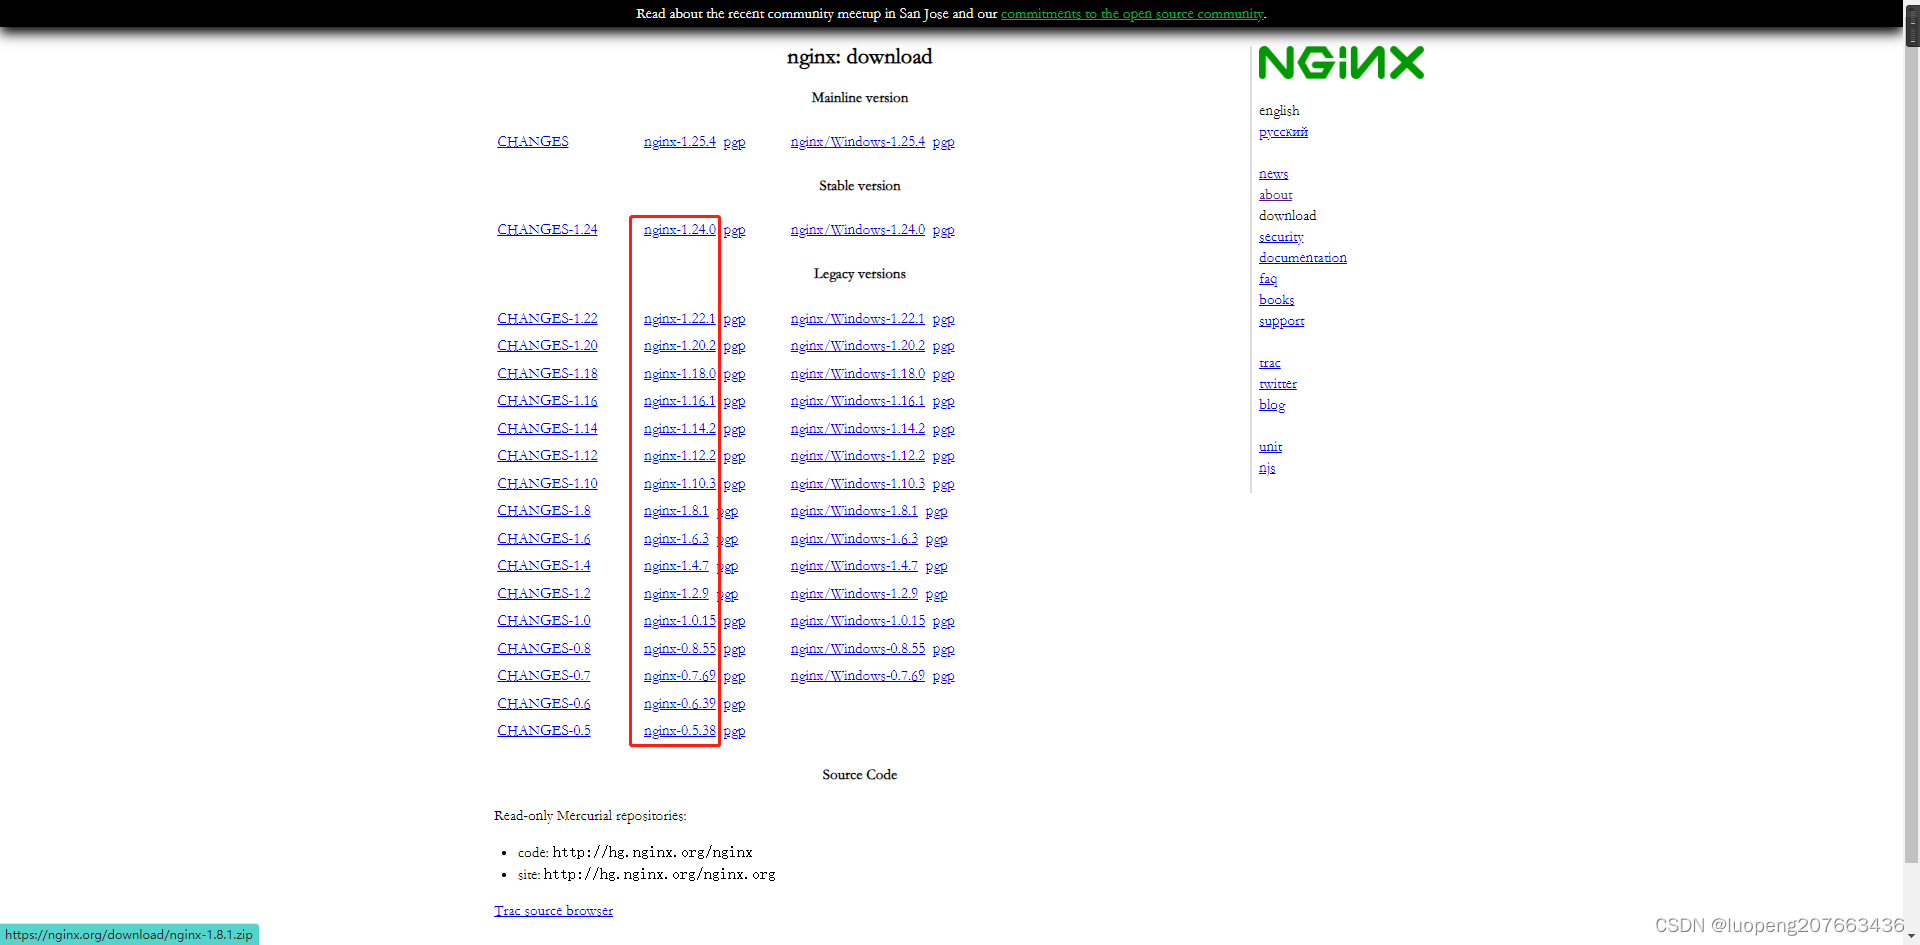The image size is (1920, 945).
Task: Open CHANGES-1.20 link
Action: click(x=547, y=346)
